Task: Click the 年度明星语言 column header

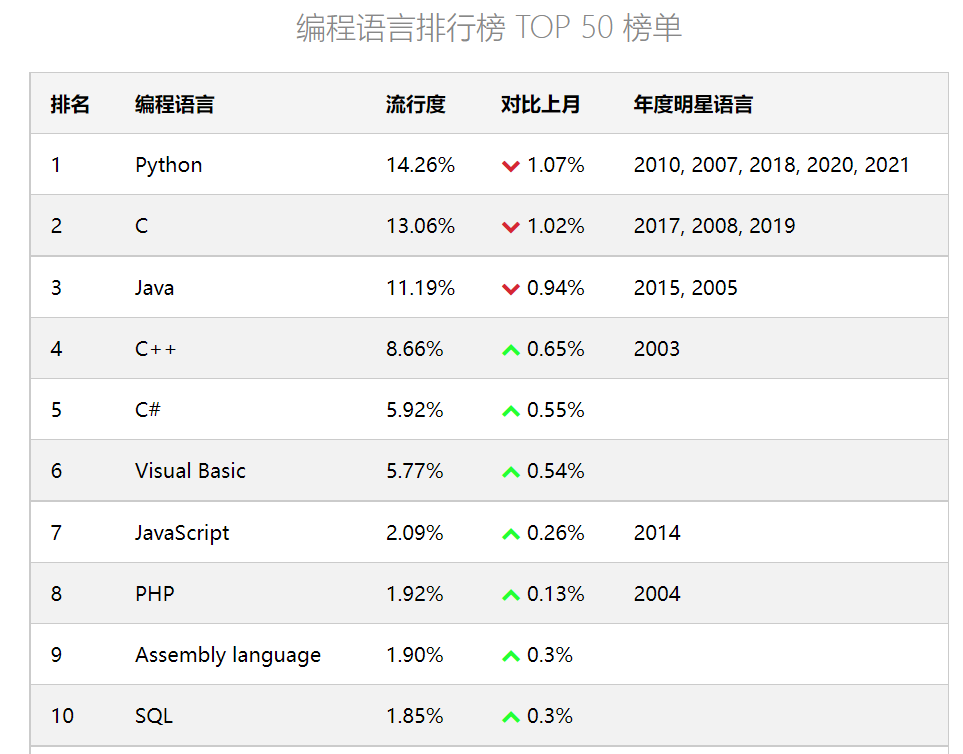Action: [693, 104]
